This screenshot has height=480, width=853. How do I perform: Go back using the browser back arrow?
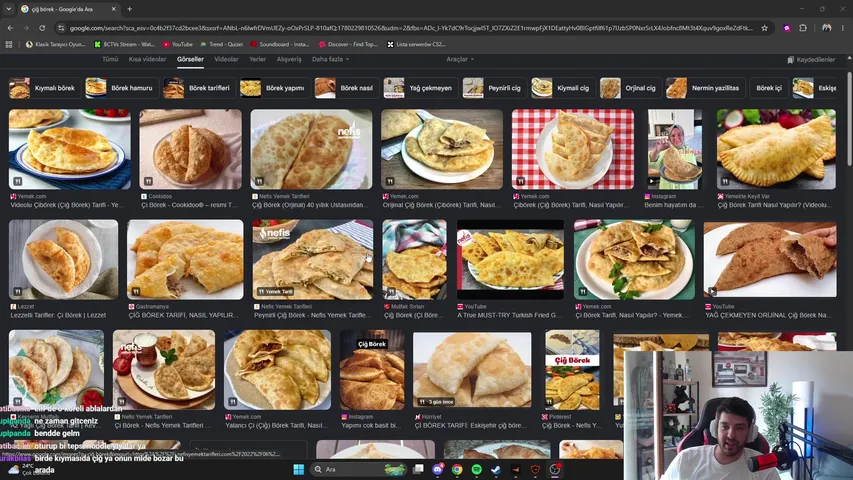point(10,28)
